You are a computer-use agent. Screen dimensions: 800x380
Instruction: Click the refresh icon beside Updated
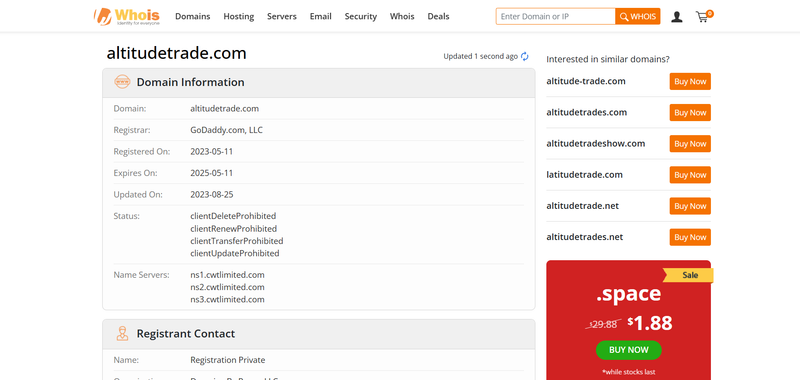524,57
